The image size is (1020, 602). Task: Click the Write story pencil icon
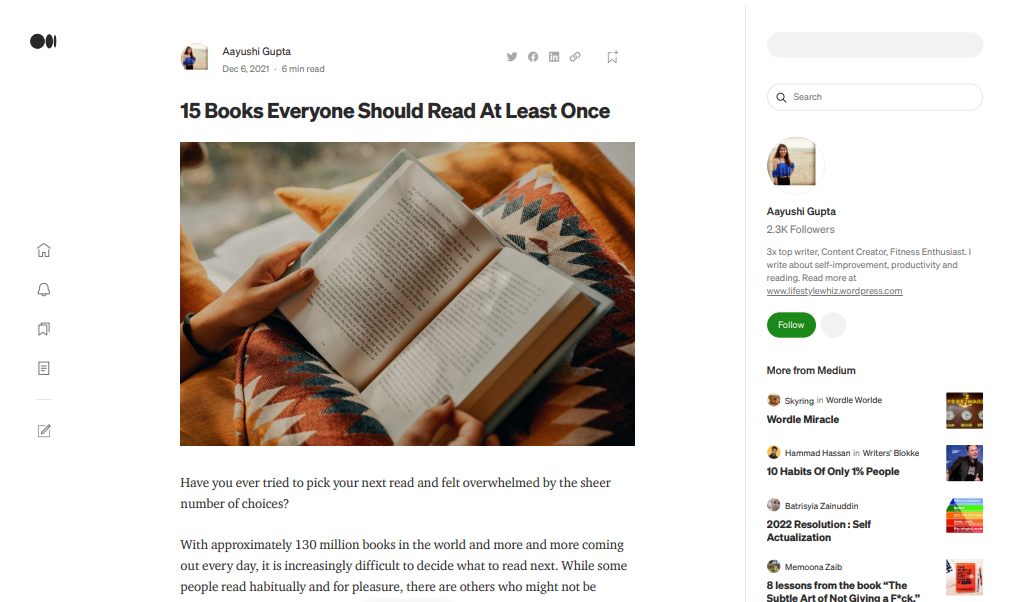click(x=44, y=431)
